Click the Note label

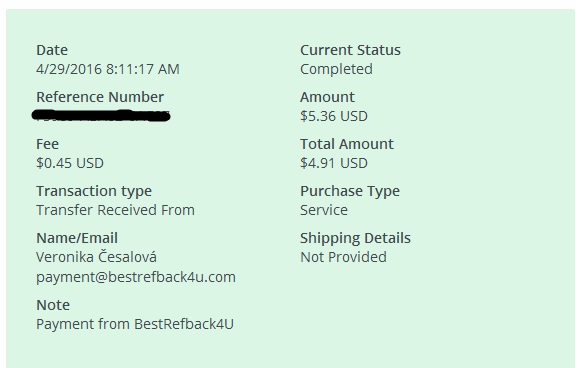53,305
